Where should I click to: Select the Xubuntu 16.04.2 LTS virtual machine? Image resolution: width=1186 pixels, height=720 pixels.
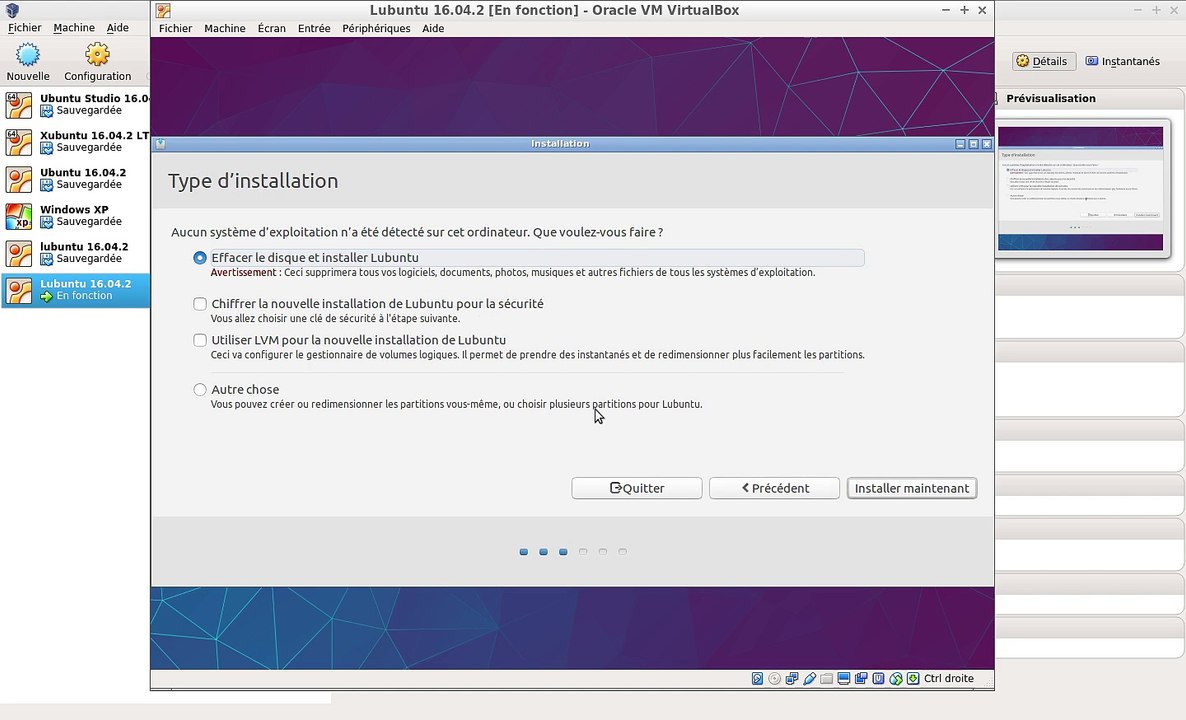point(76,141)
